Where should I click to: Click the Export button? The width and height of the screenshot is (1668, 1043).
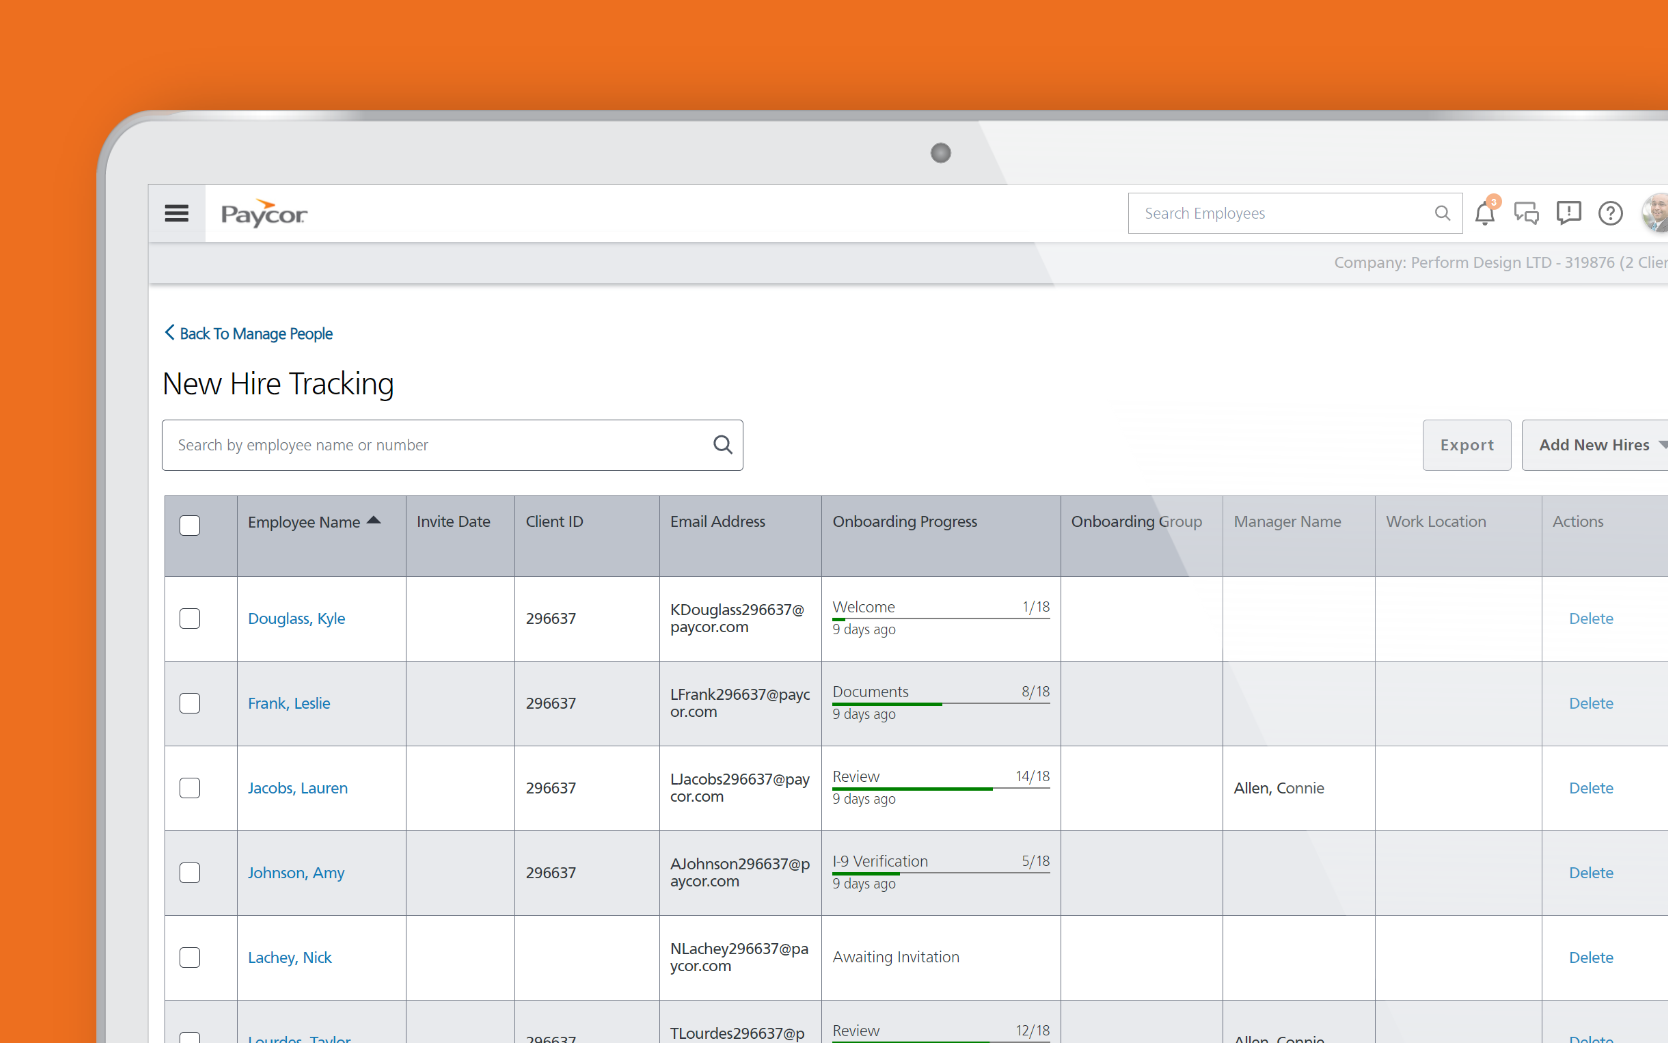[x=1467, y=445]
